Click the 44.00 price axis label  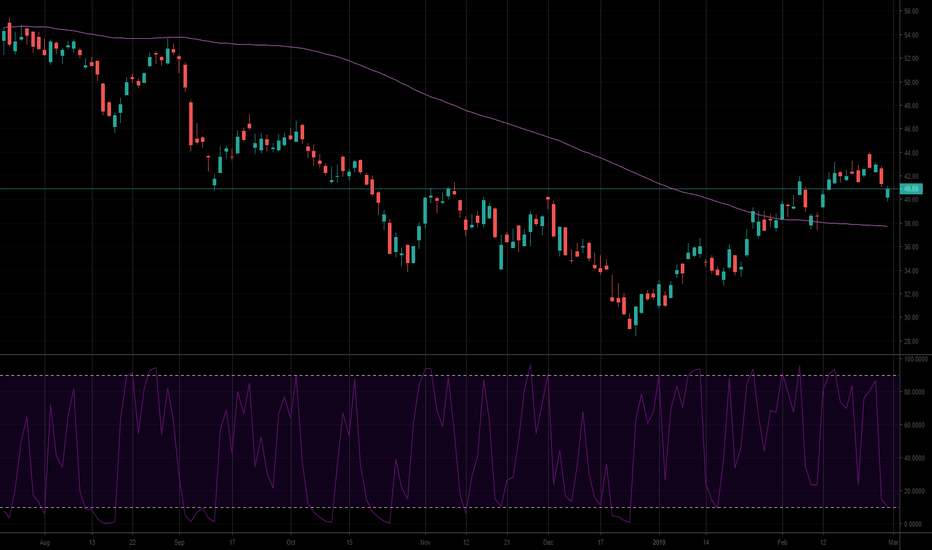(x=911, y=153)
